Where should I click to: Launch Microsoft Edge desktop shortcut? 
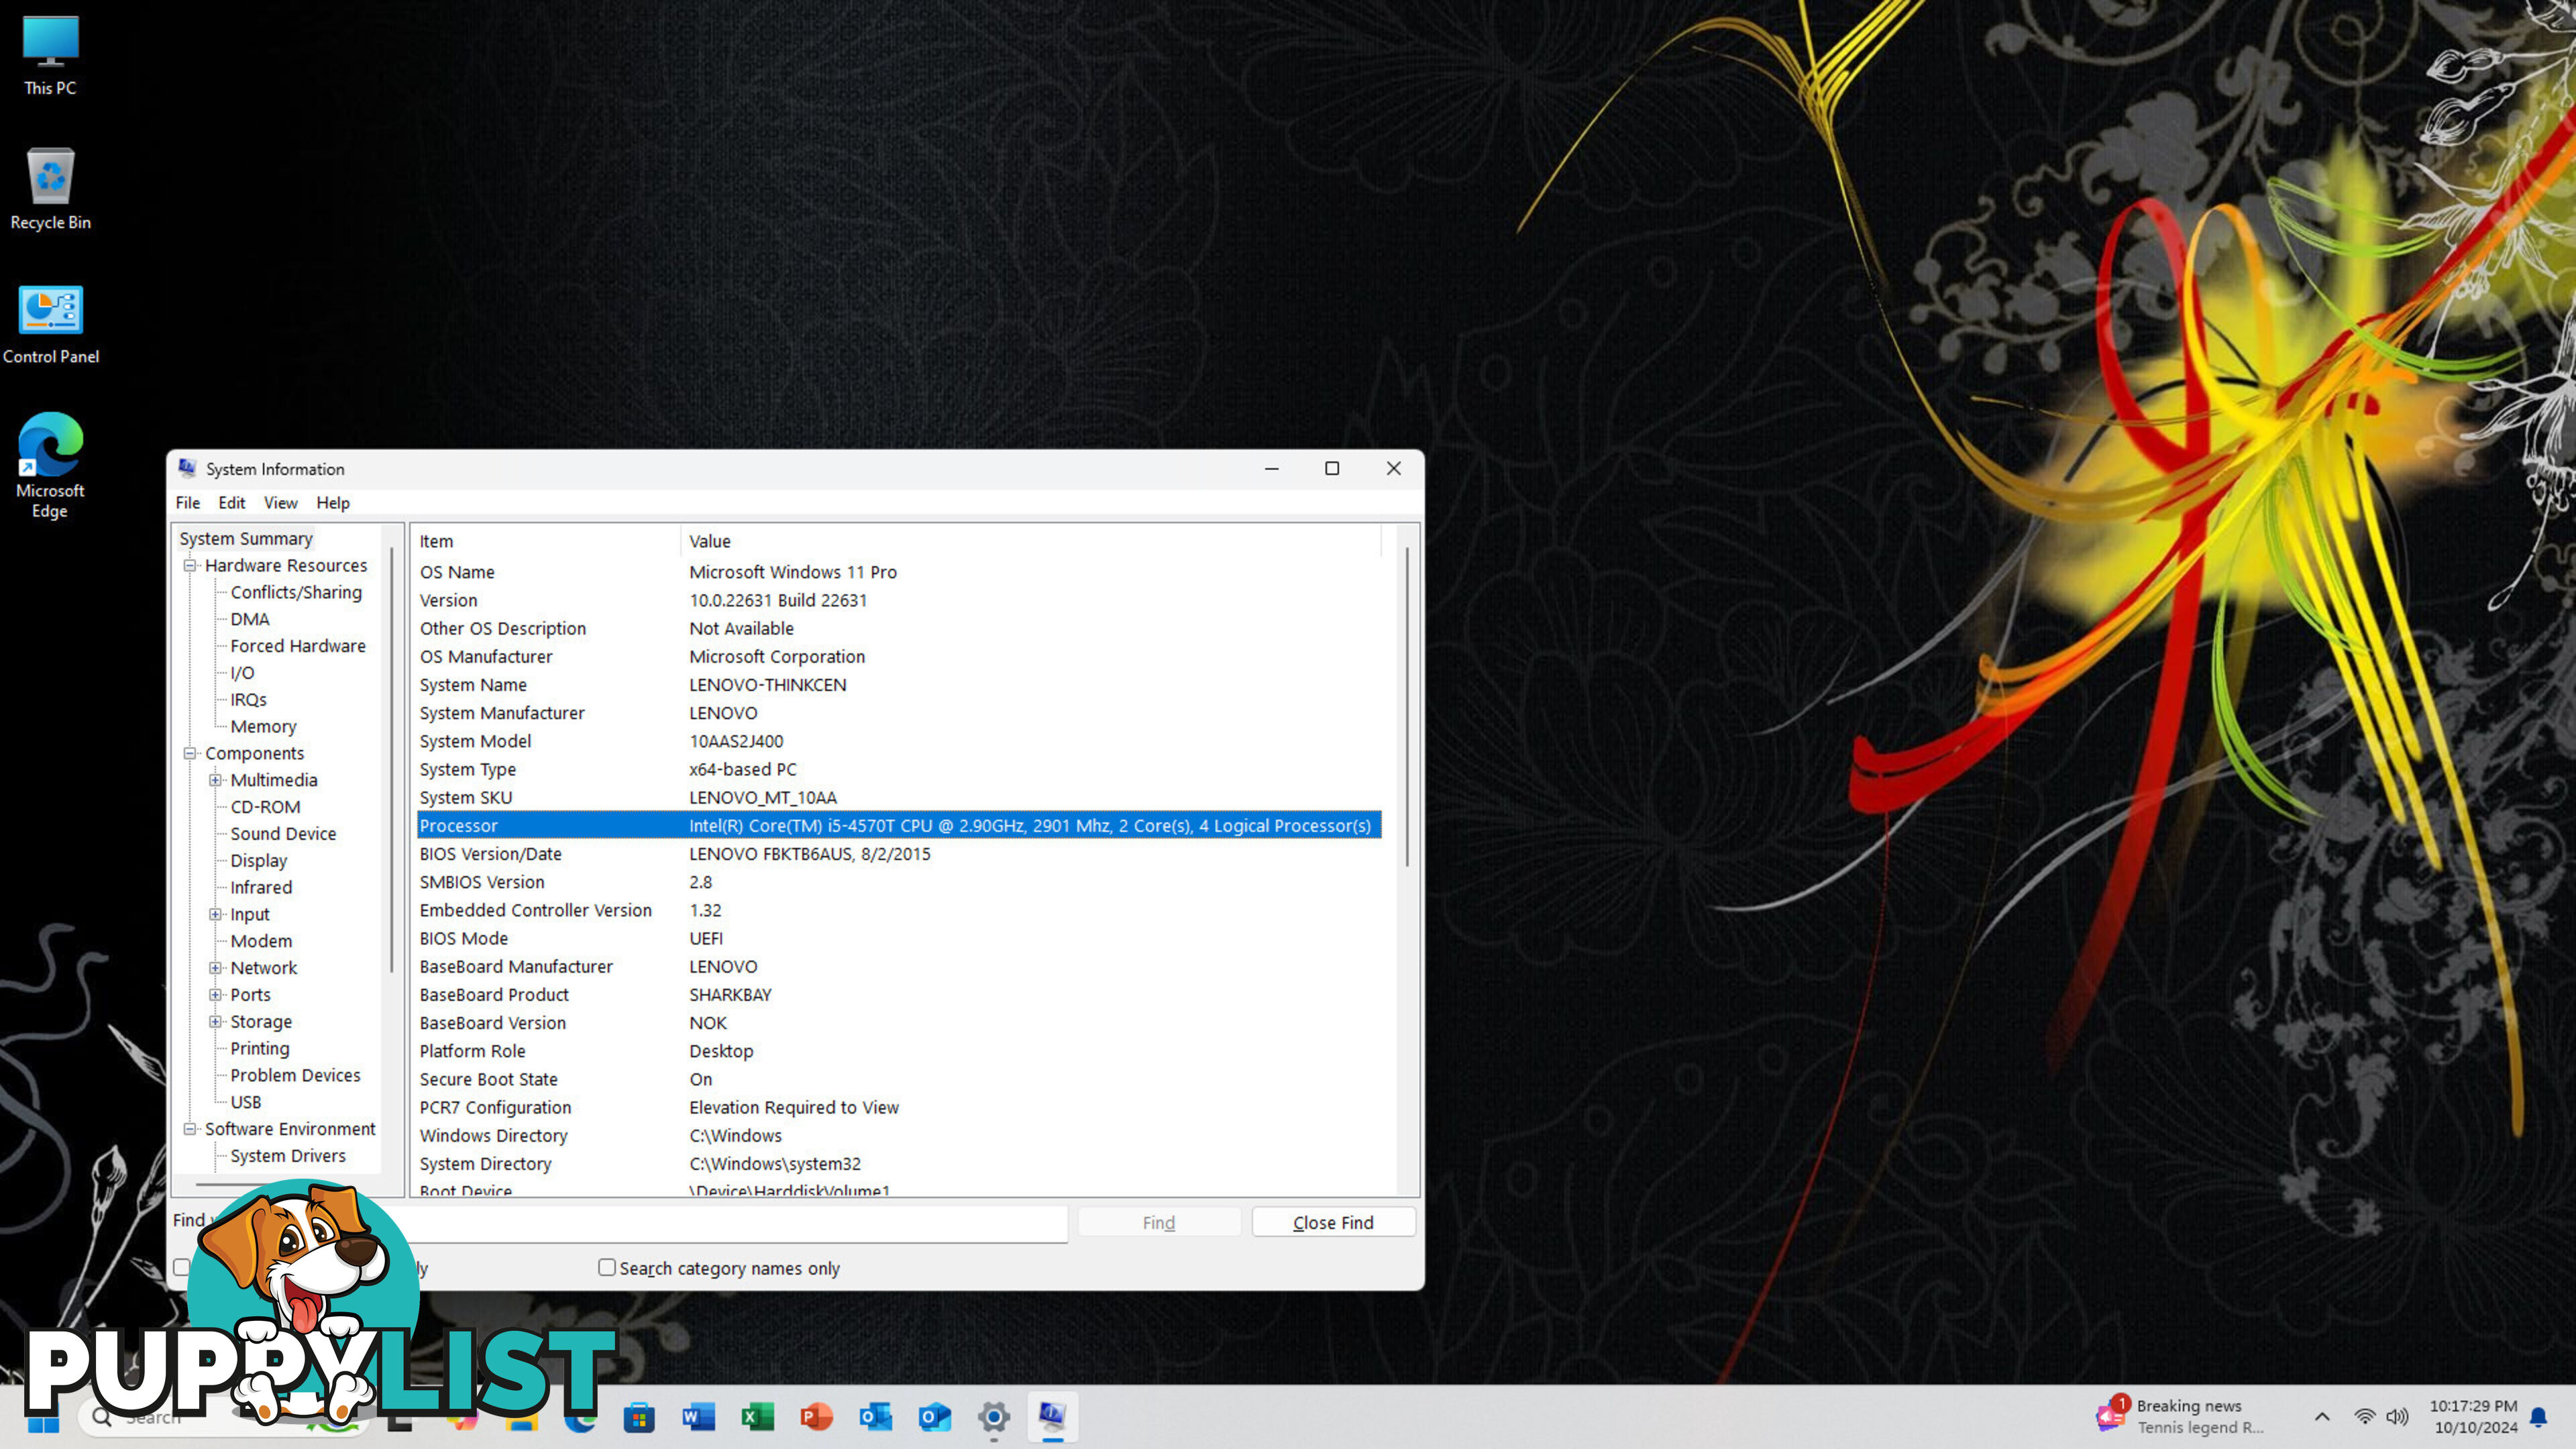click(50, 465)
